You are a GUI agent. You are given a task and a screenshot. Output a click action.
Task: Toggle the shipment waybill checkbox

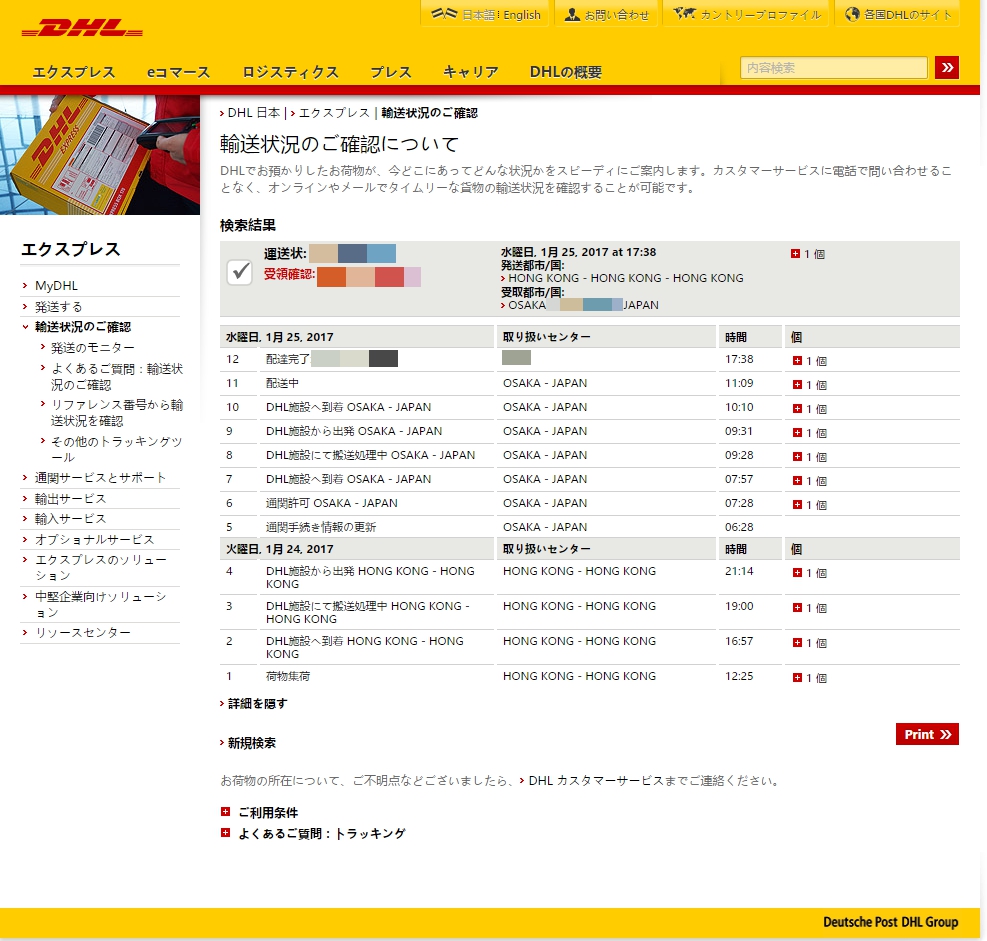tap(239, 272)
